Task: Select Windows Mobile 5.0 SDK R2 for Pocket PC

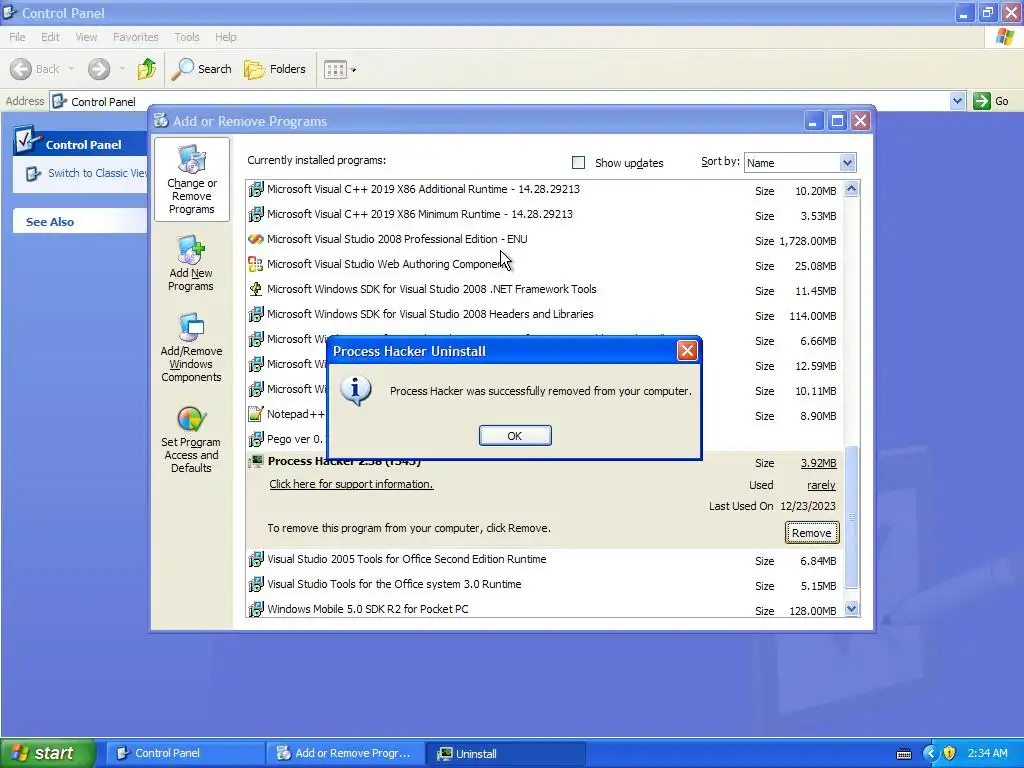Action: coord(368,609)
